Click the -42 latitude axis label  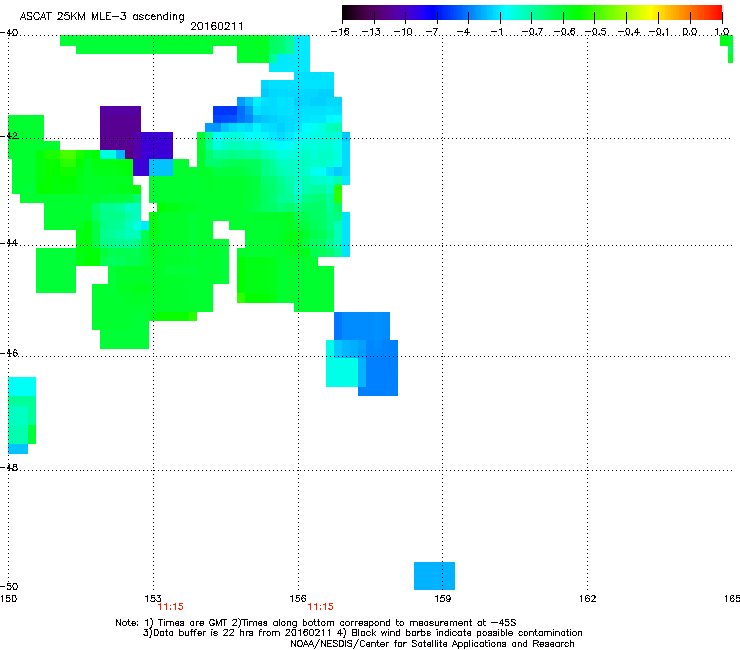(9, 136)
